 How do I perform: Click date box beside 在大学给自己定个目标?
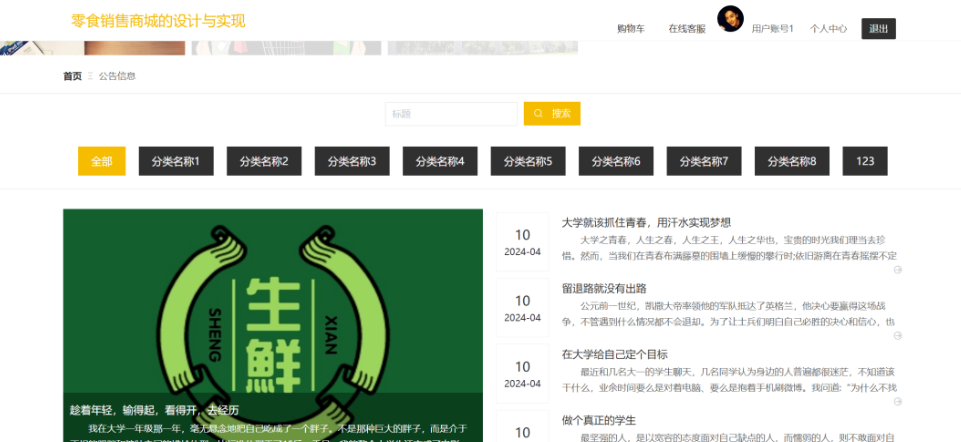(x=522, y=373)
